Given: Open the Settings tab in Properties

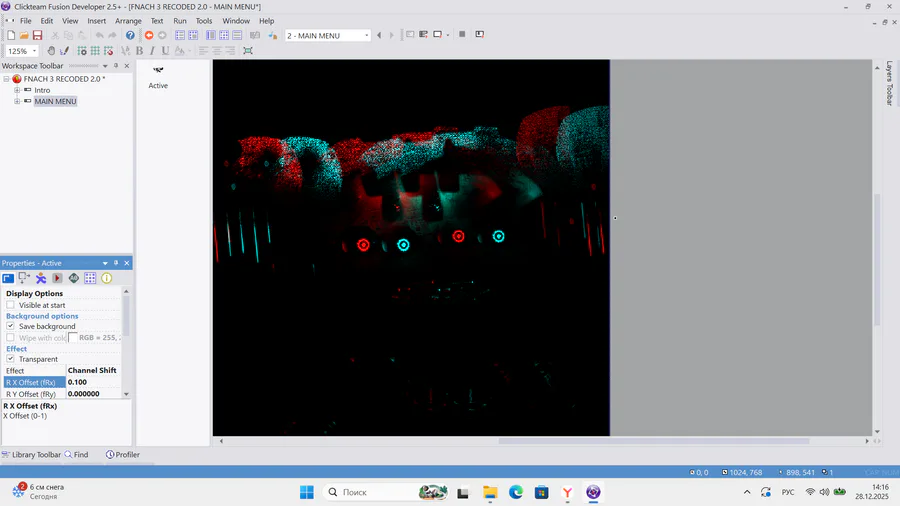Looking at the screenshot, I should coord(8,278).
